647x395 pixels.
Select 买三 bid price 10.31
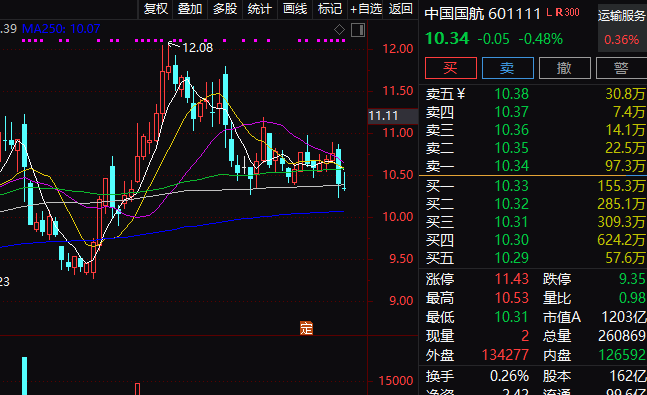pos(512,222)
